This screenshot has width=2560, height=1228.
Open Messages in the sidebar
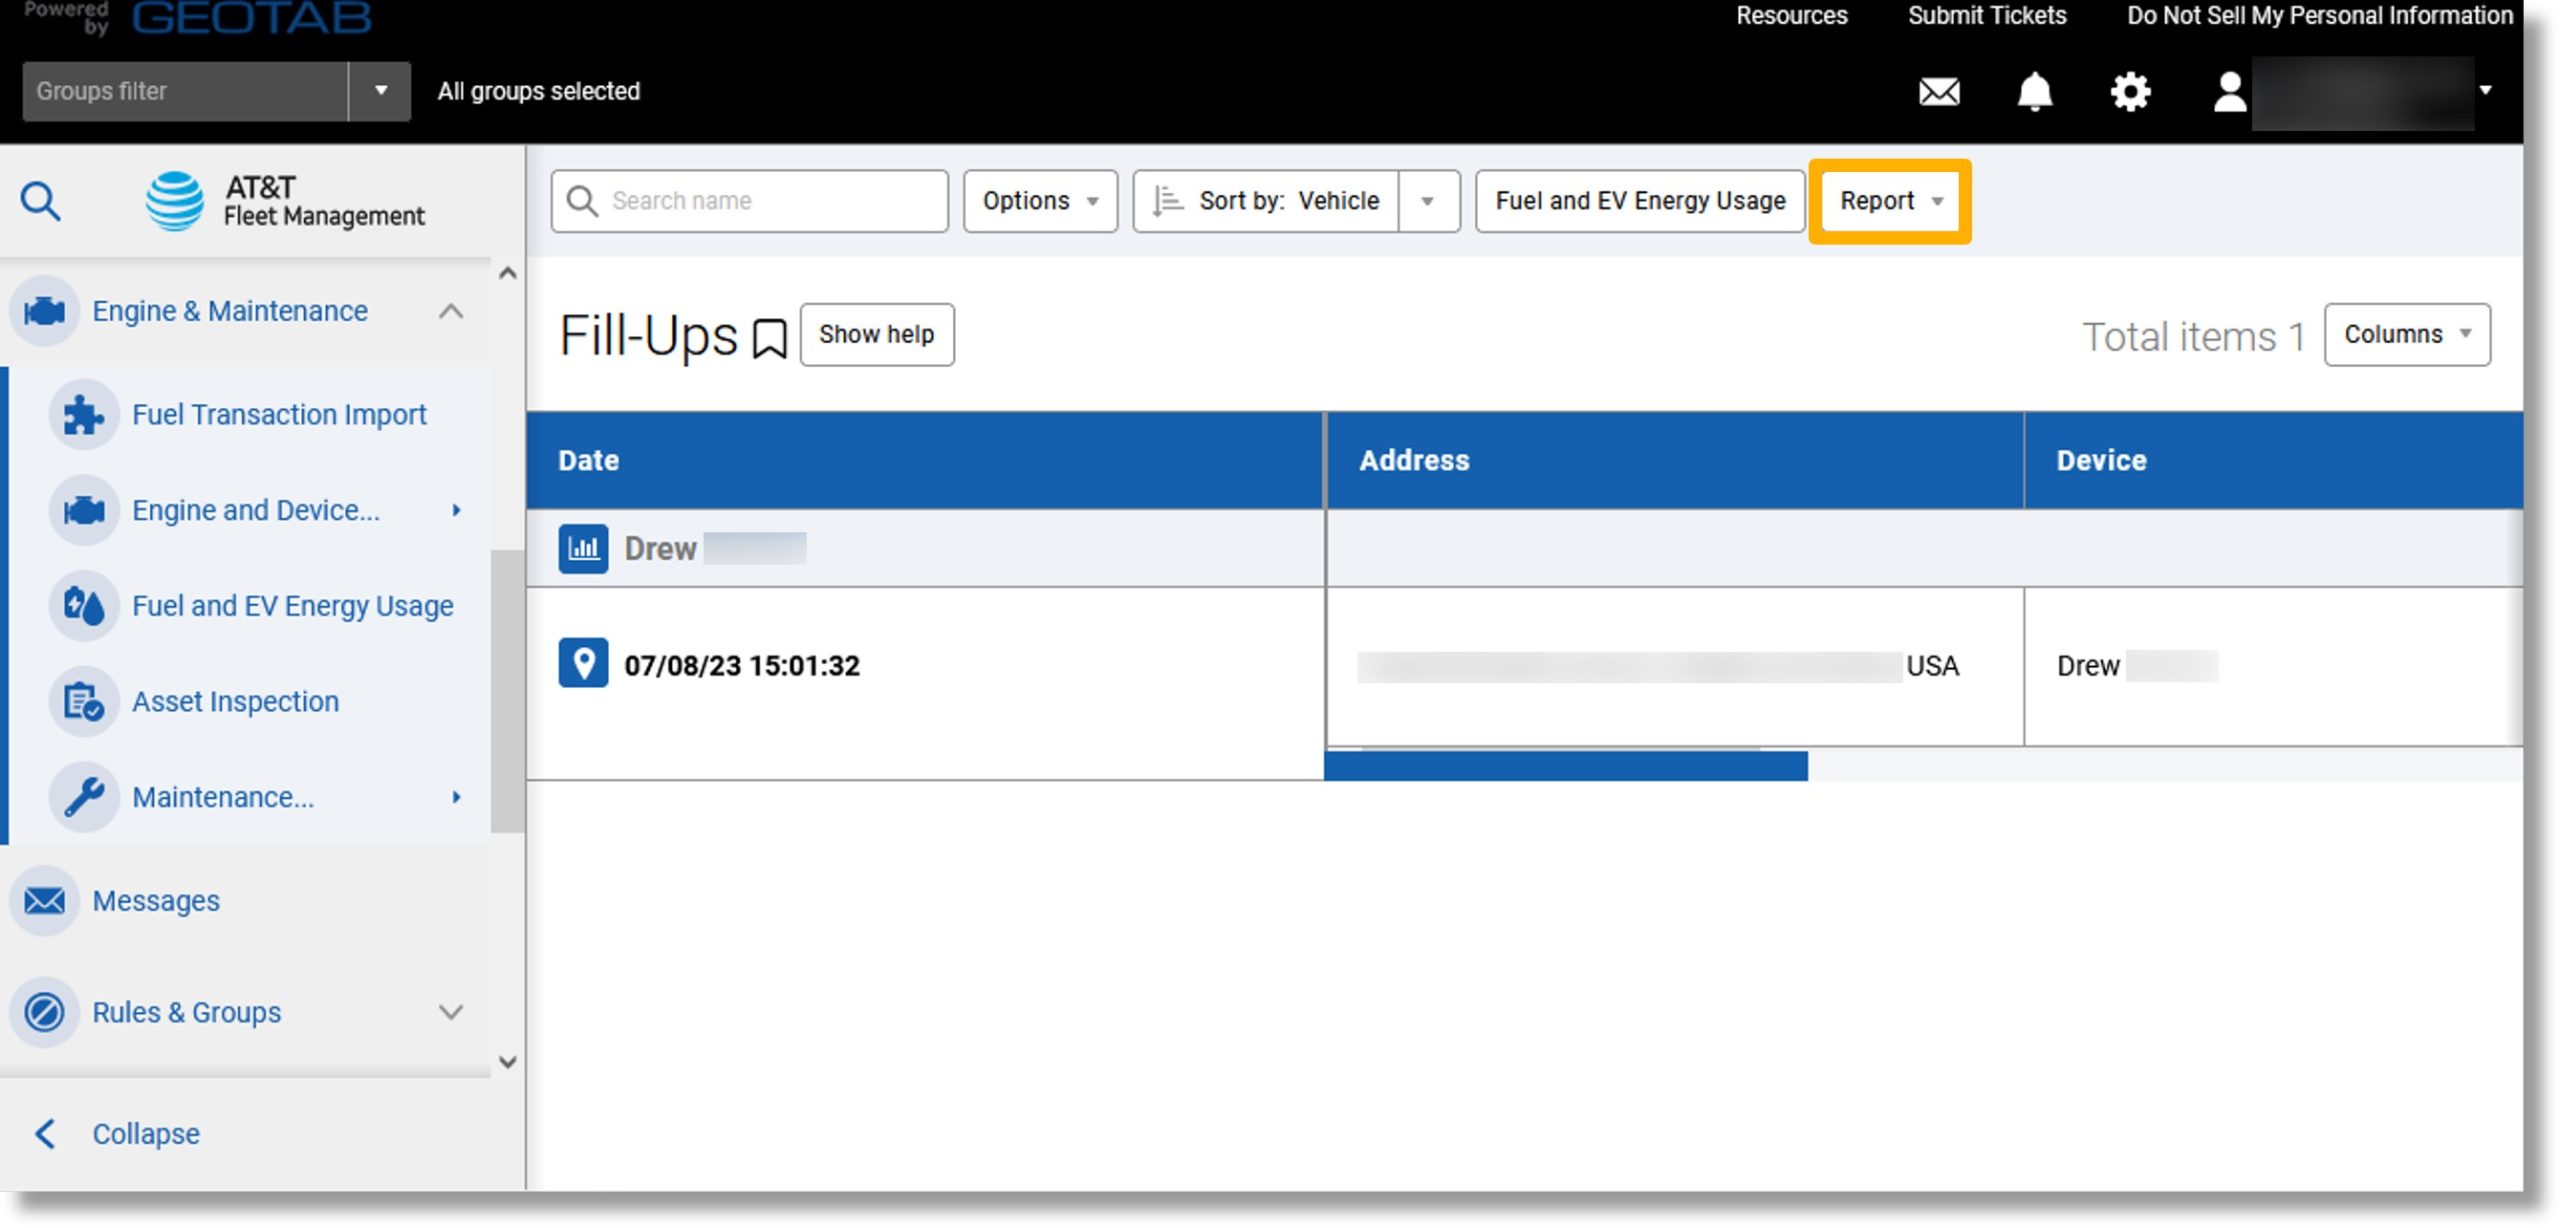(x=156, y=901)
